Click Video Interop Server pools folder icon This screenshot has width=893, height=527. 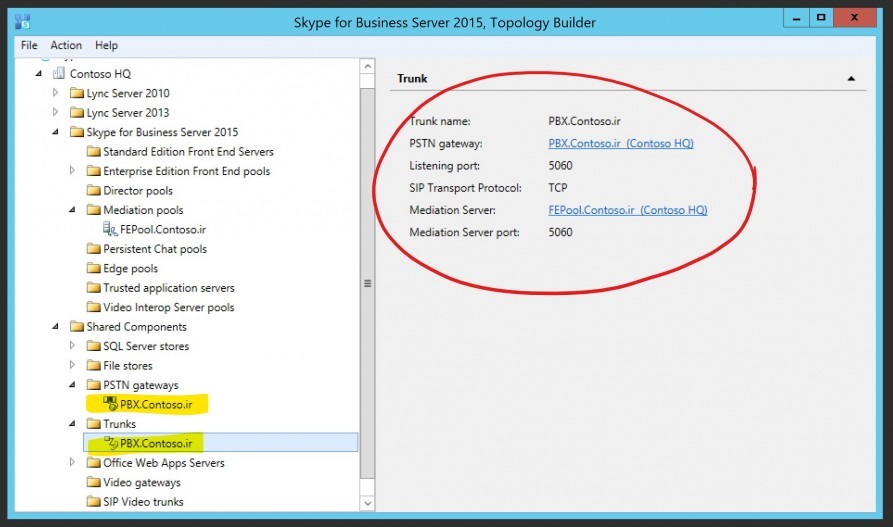click(x=93, y=307)
